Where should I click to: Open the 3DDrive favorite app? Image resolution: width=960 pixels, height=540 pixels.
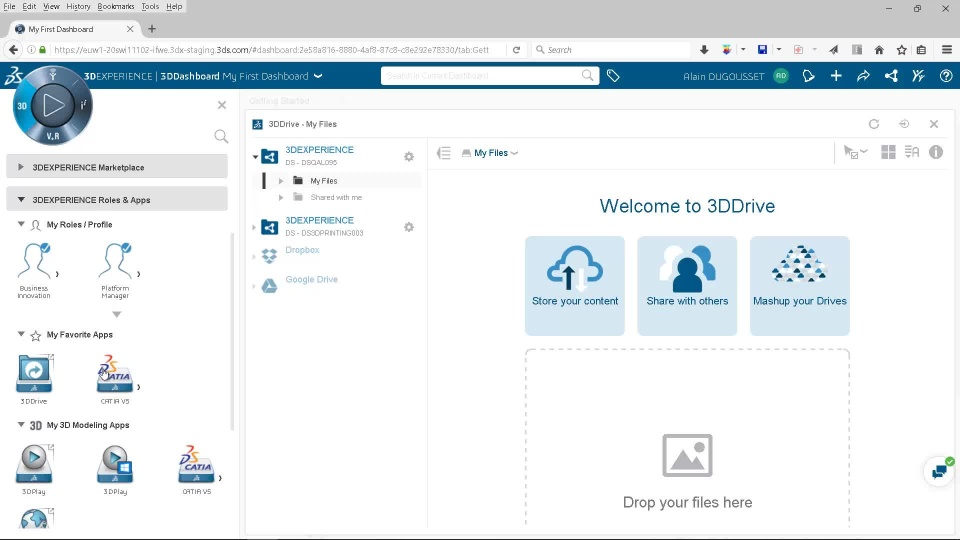pyautogui.click(x=34, y=373)
